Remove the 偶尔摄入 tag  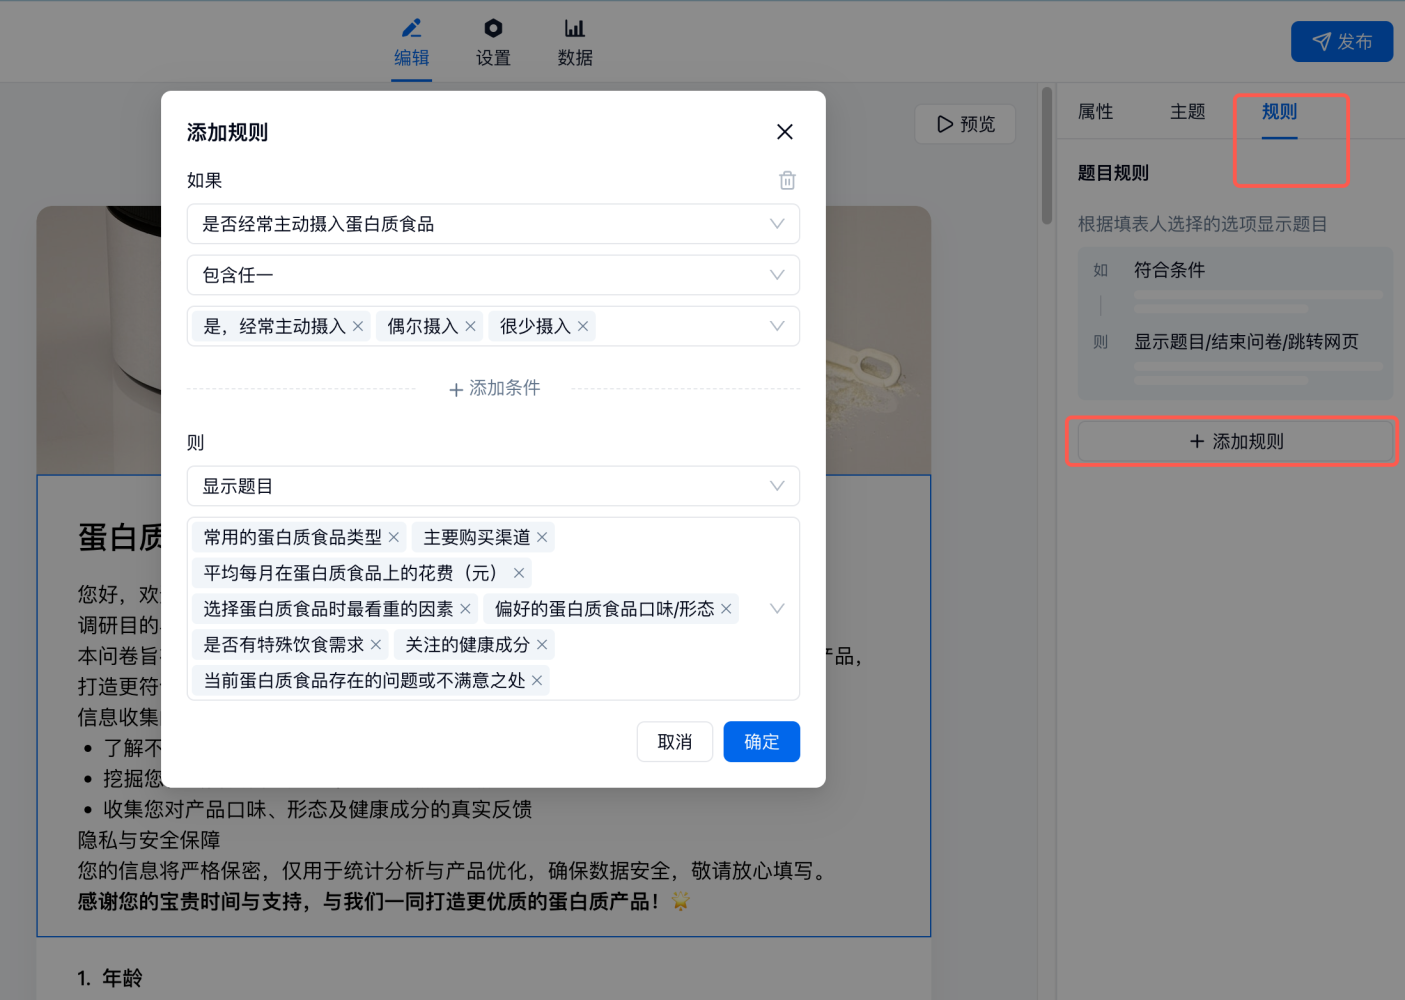point(470,326)
